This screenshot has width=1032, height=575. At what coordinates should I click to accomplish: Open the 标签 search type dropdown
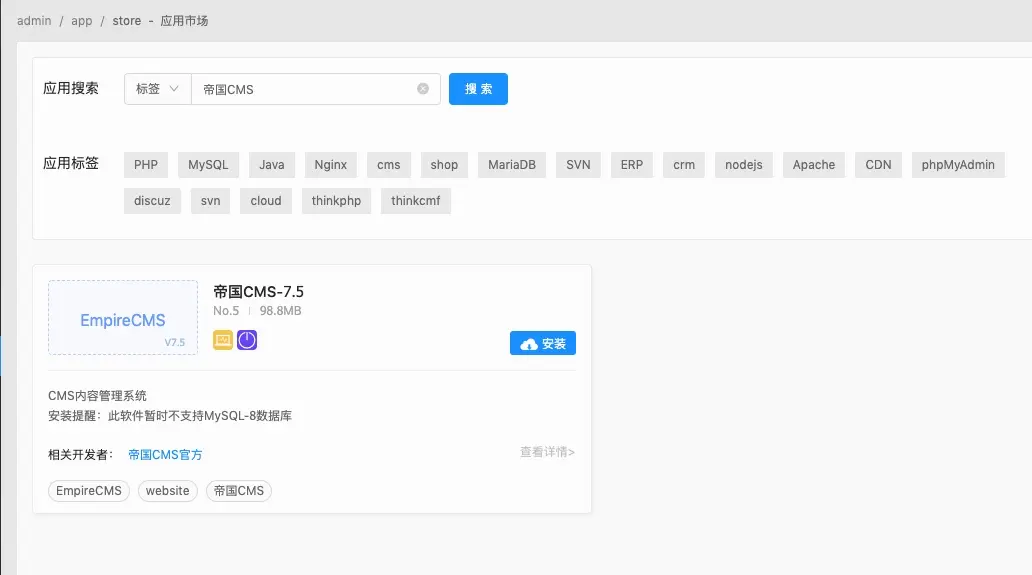[x=157, y=89]
